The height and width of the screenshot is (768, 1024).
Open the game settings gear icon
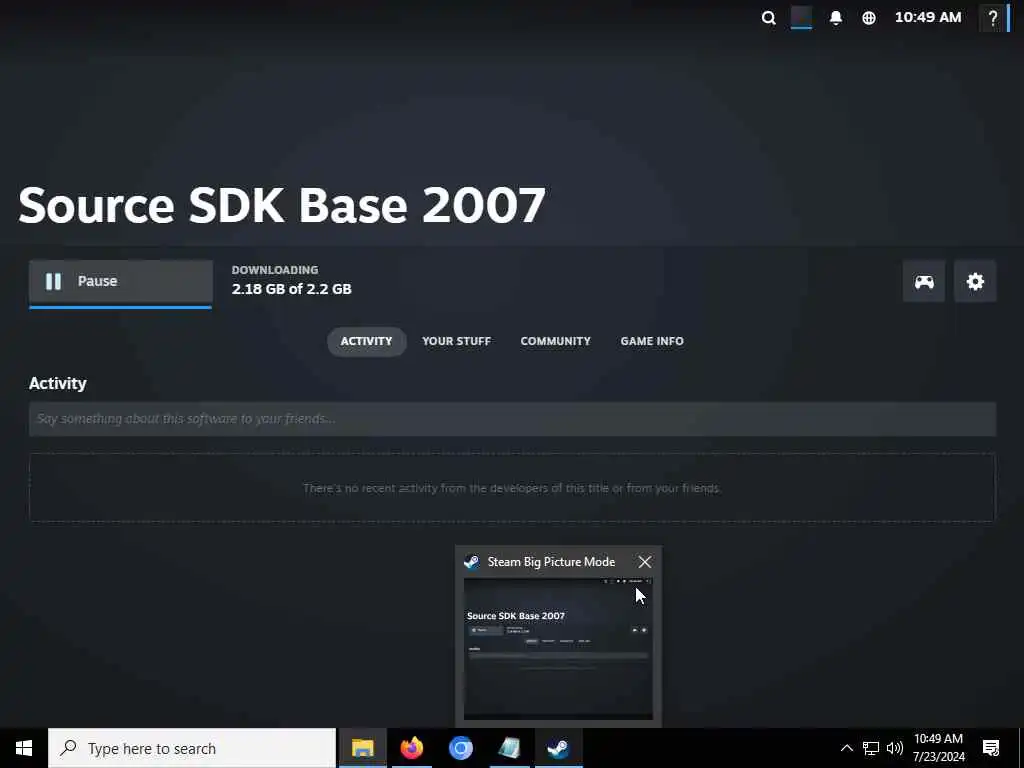pyautogui.click(x=975, y=281)
